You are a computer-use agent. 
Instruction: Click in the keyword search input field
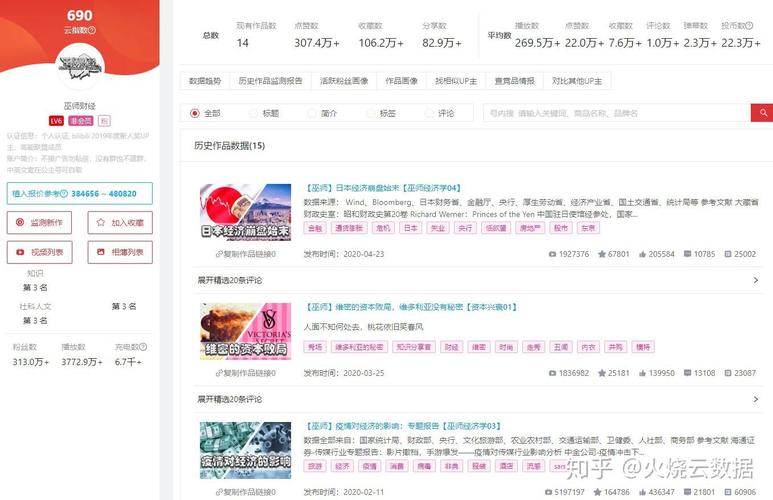617,113
